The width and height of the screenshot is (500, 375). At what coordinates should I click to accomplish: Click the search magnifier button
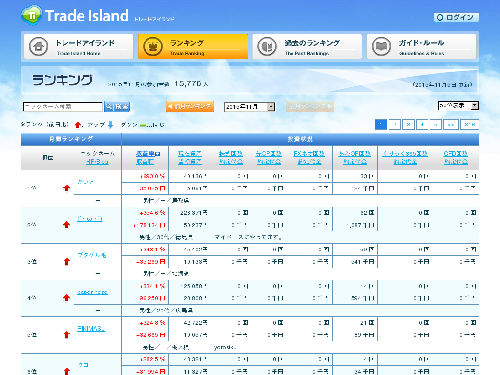pyautogui.click(x=117, y=107)
